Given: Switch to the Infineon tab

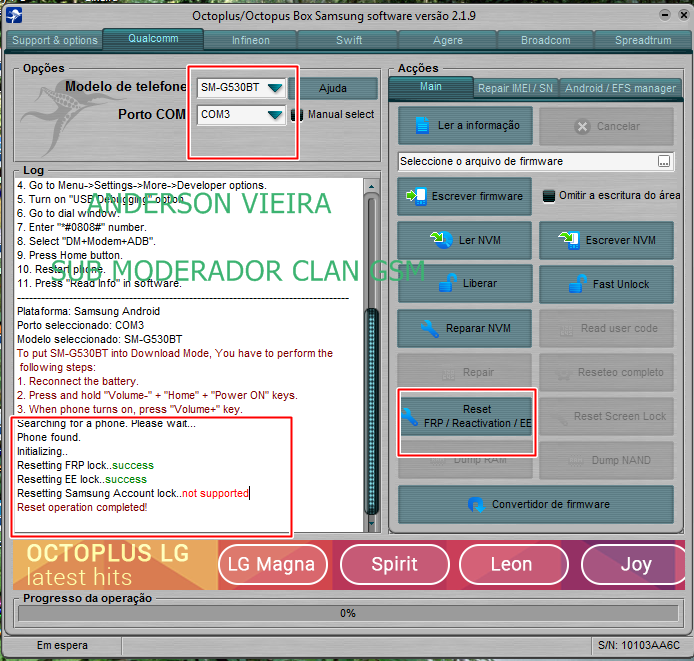Looking at the screenshot, I should pyautogui.click(x=251, y=40).
